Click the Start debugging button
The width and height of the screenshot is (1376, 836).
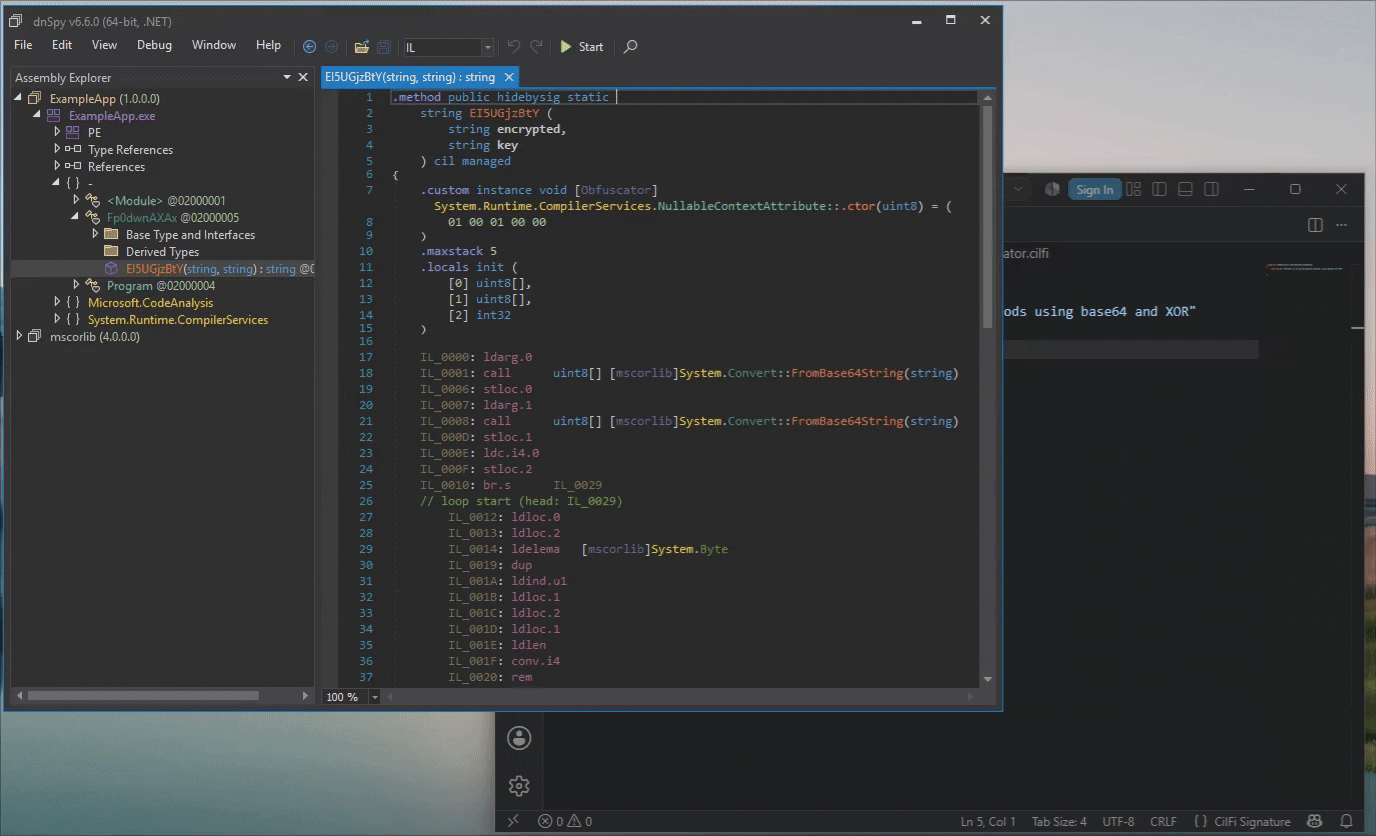pyautogui.click(x=581, y=46)
